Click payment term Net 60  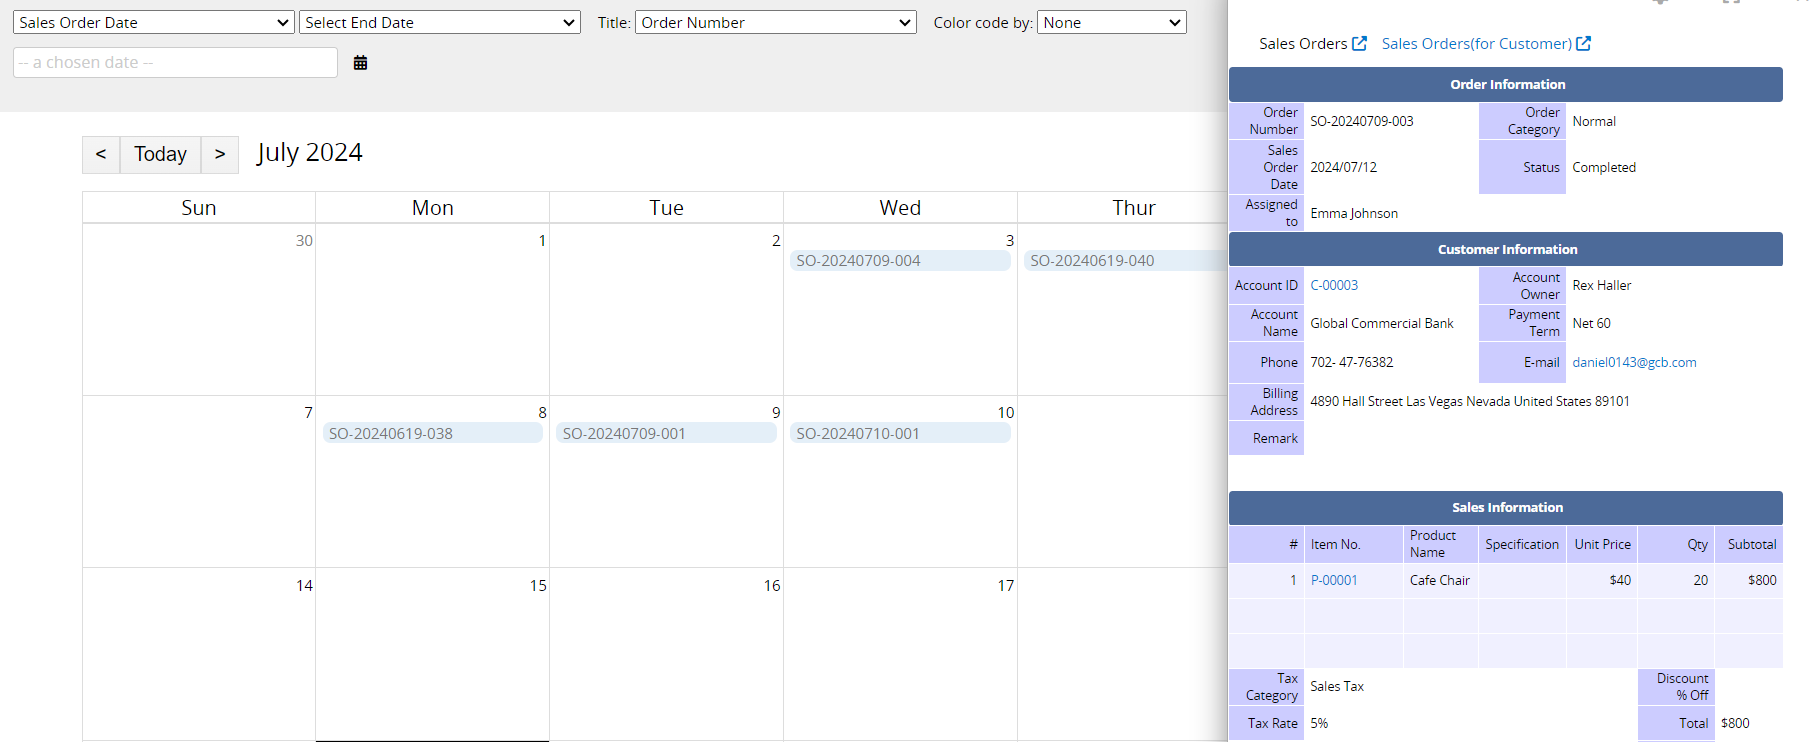pos(1591,323)
